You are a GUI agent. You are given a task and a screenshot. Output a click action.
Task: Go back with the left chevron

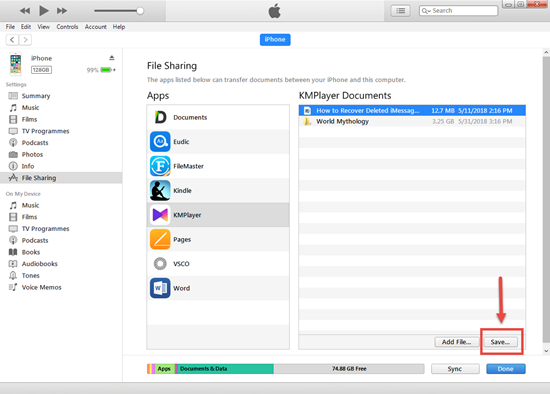click(12, 40)
